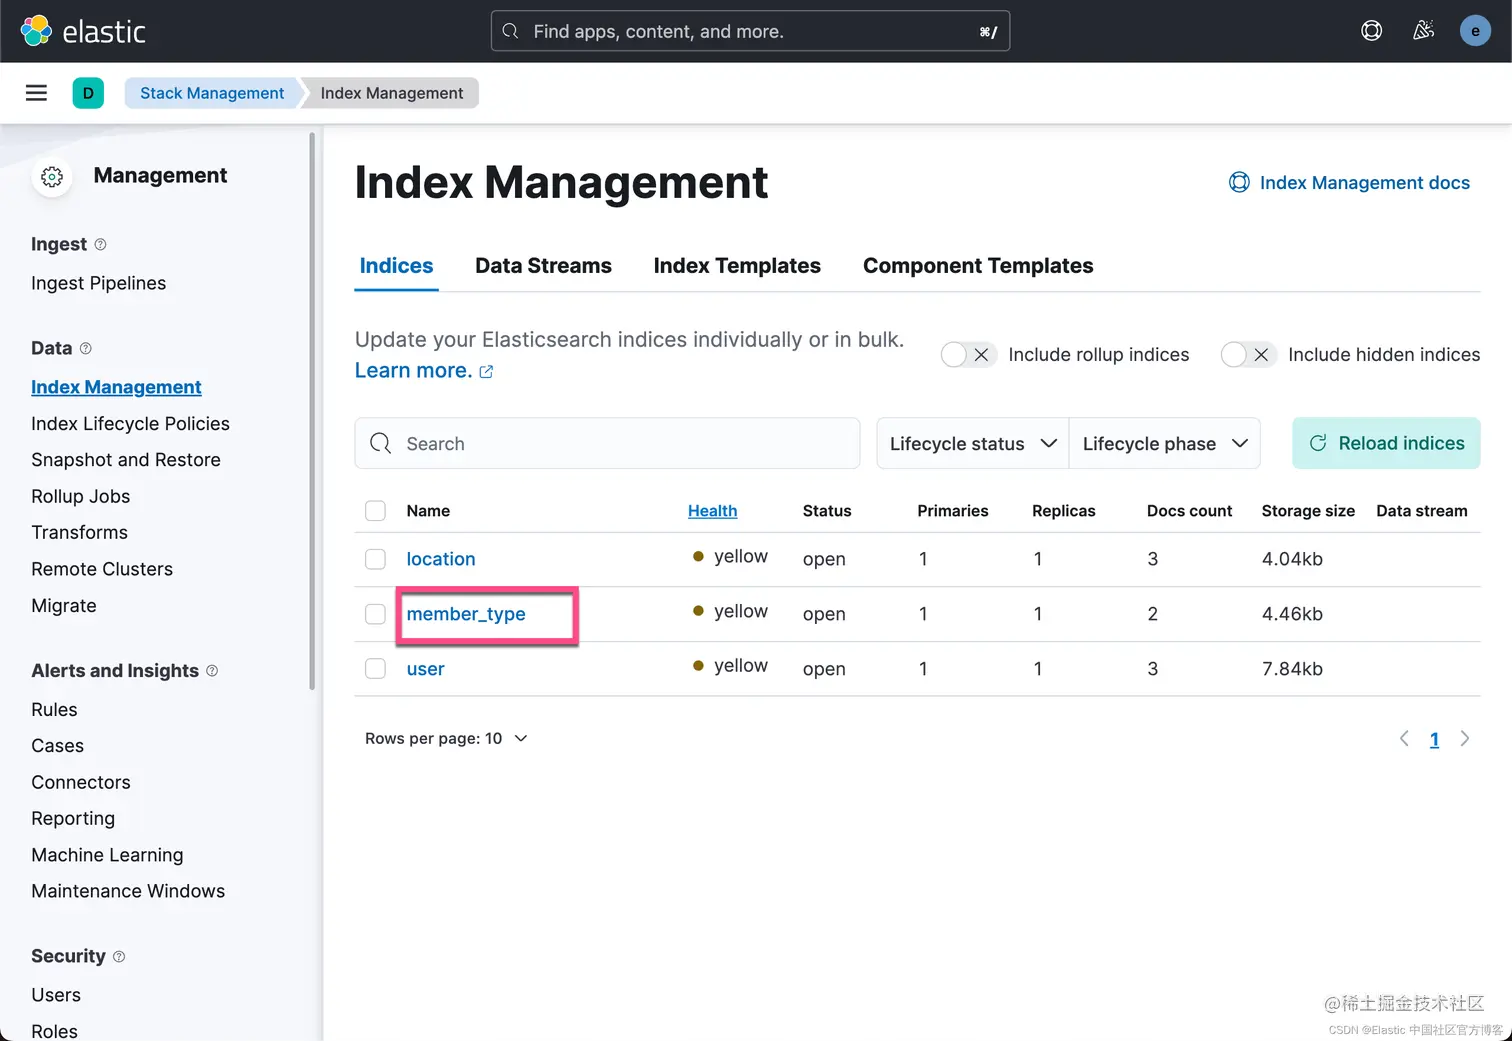Open Machine Learning in sidebar
This screenshot has width=1512, height=1041.
pyautogui.click(x=107, y=855)
